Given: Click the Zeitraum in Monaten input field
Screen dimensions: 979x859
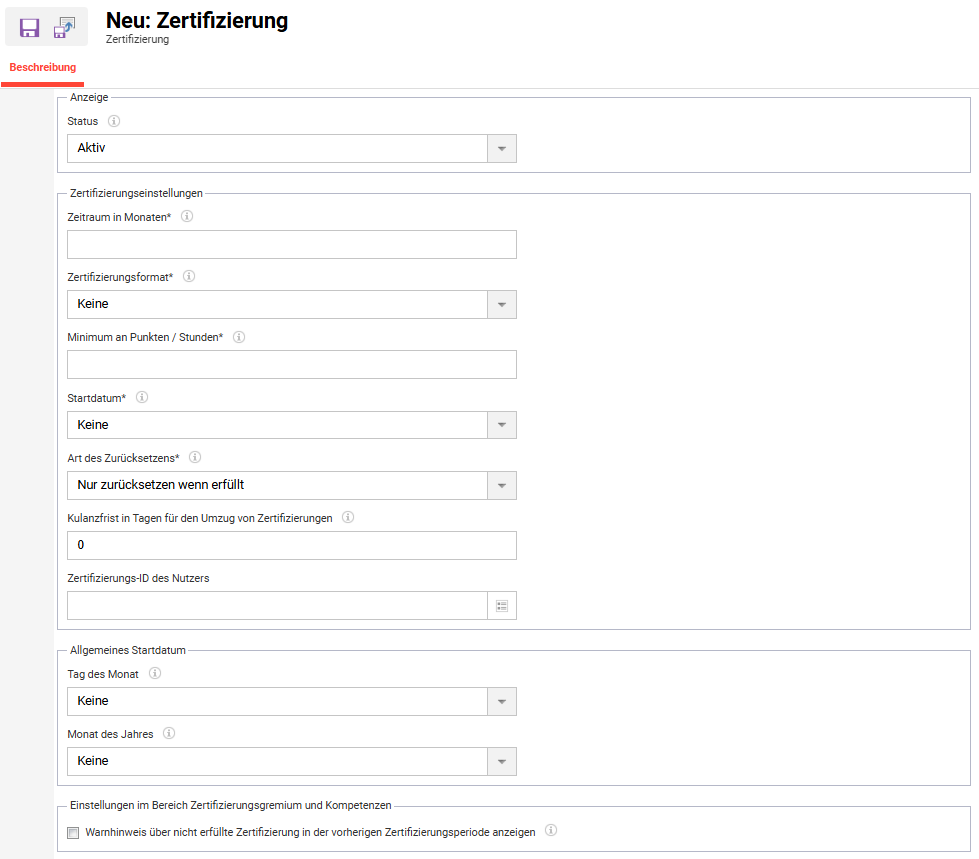Looking at the screenshot, I should tap(292, 245).
